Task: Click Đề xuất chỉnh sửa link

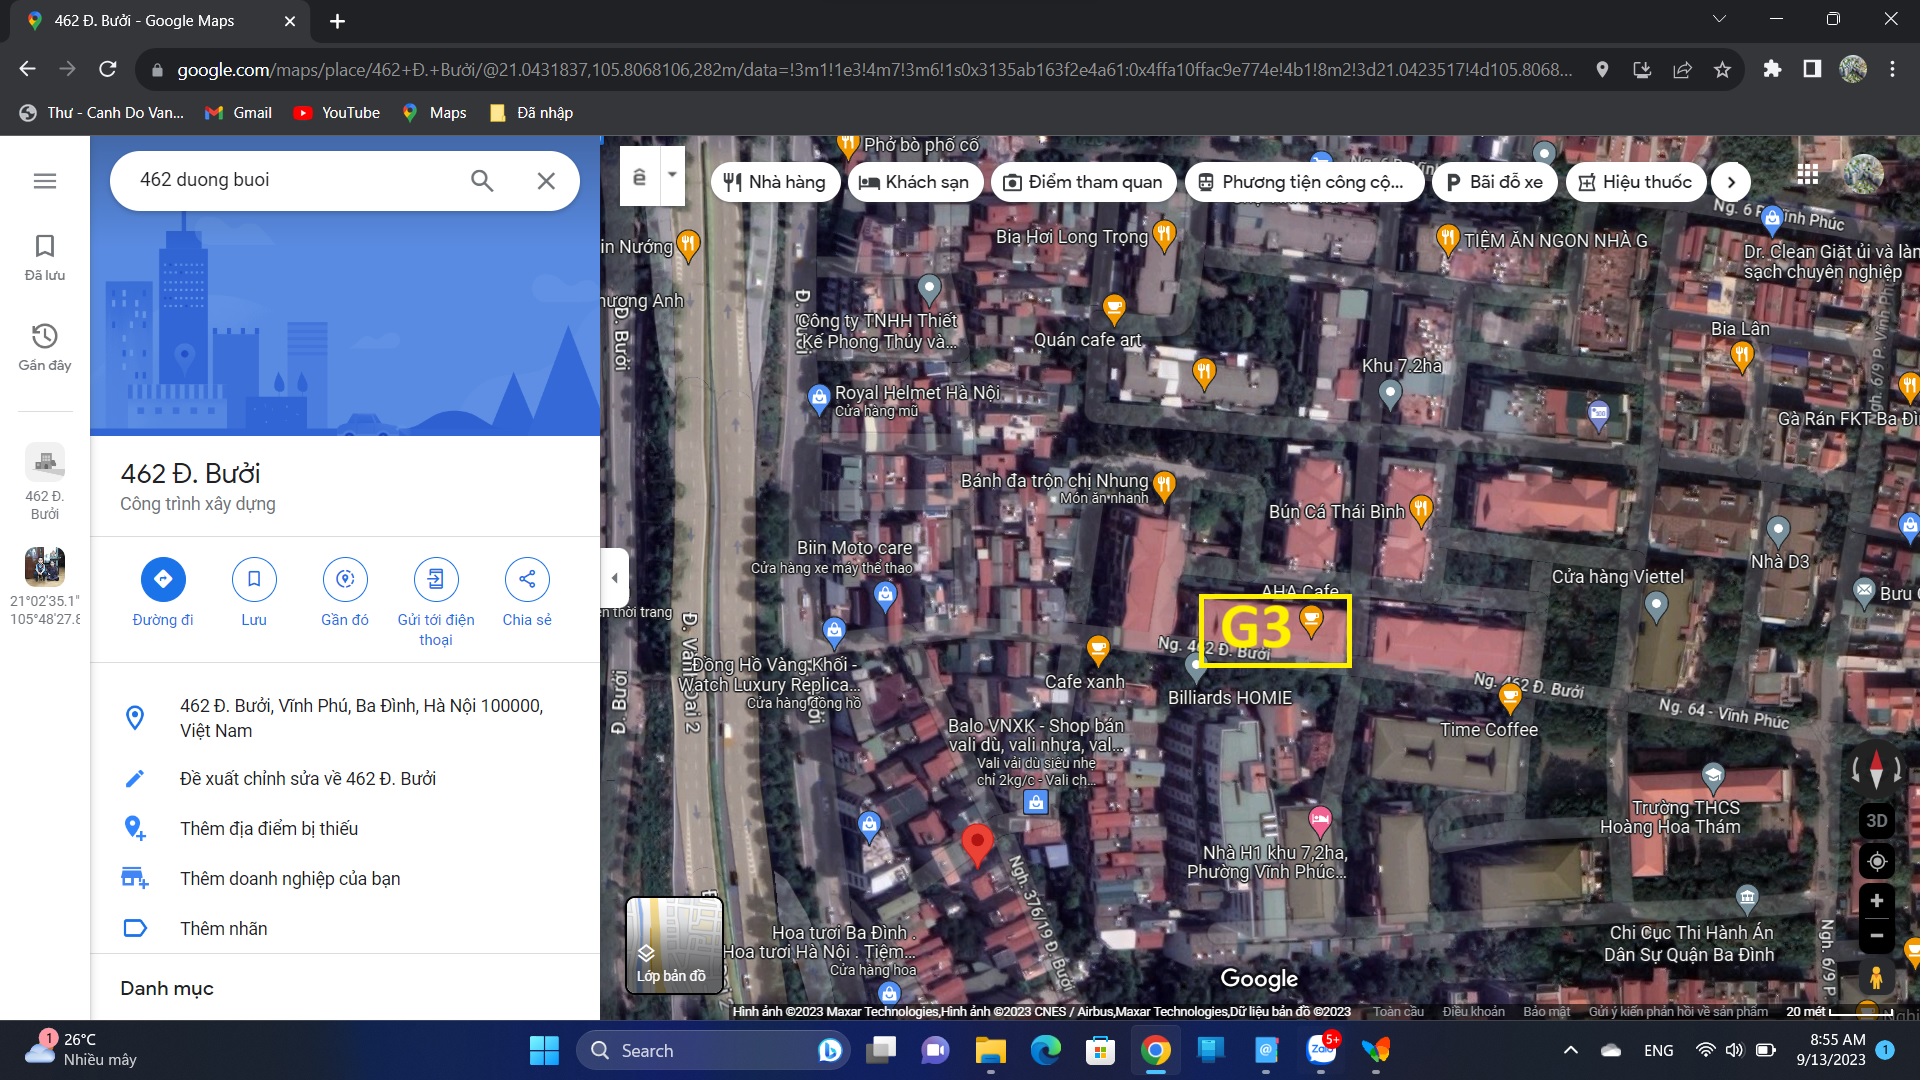Action: (x=308, y=779)
